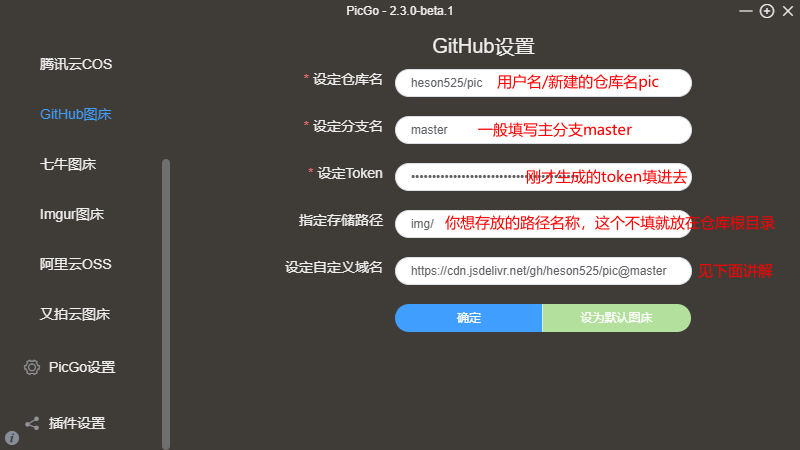Image resolution: width=800 pixels, height=450 pixels.
Task: Select 又拍云图床 in sidebar
Action: (x=75, y=314)
